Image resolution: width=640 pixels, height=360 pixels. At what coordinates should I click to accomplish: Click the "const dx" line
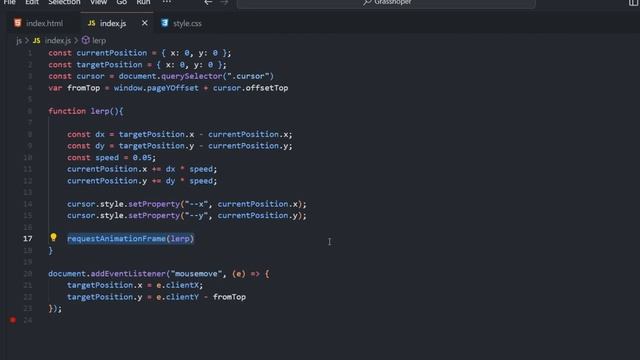pos(180,134)
